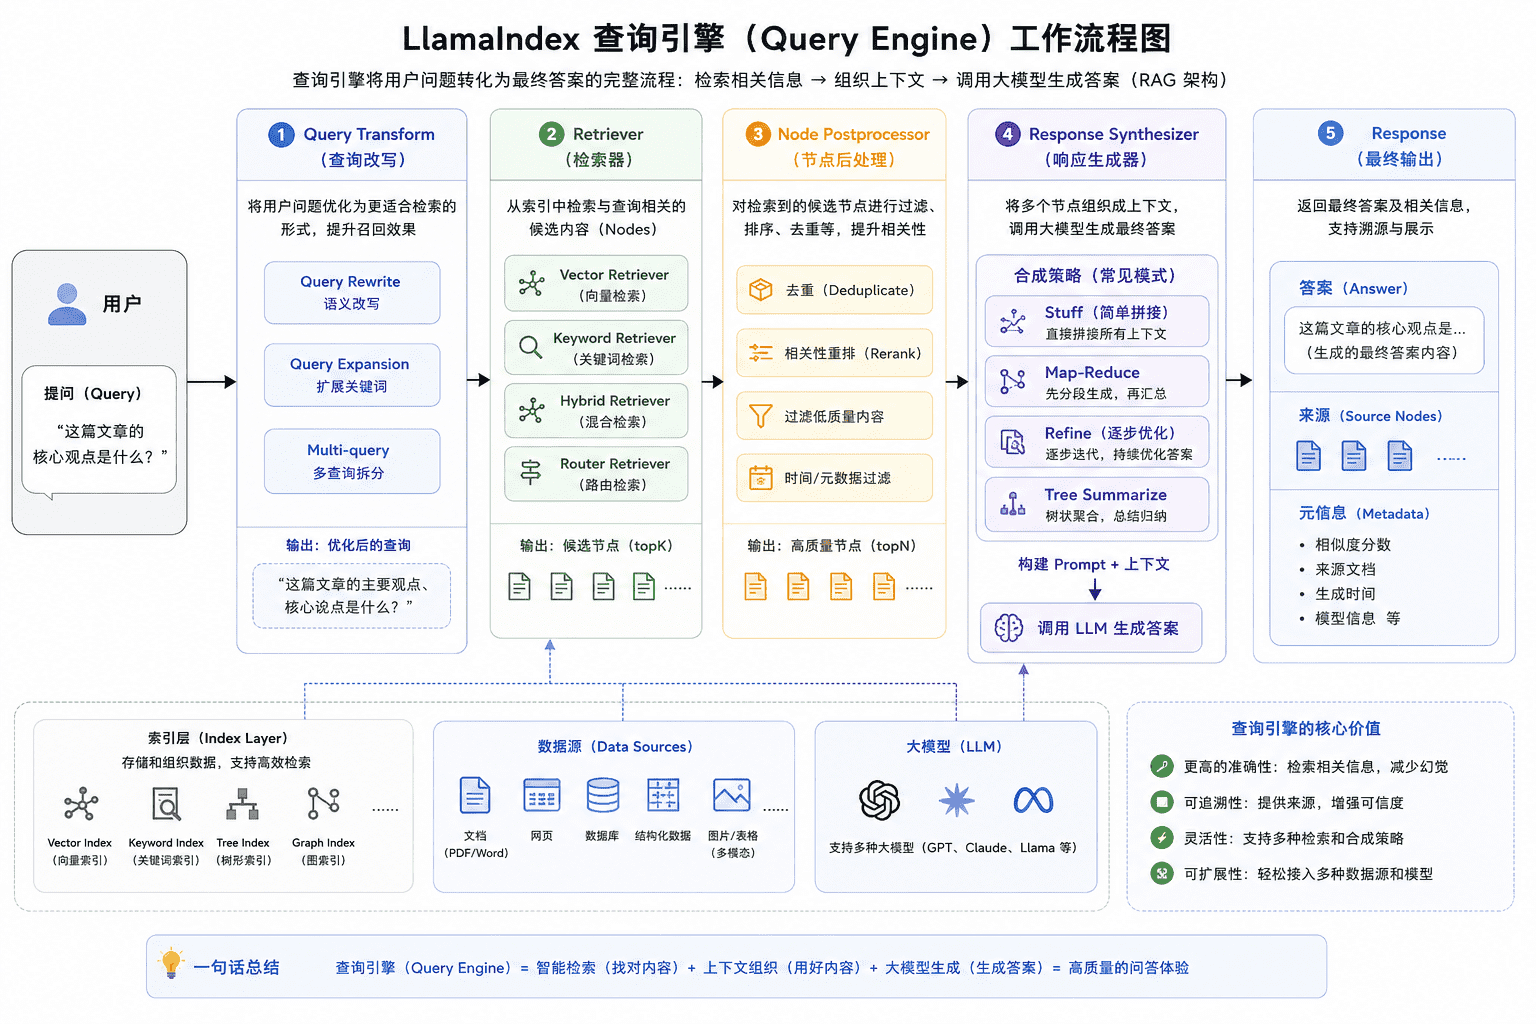The image size is (1536, 1024).
Task: Click the image/table multimodal icon
Action: [732, 796]
